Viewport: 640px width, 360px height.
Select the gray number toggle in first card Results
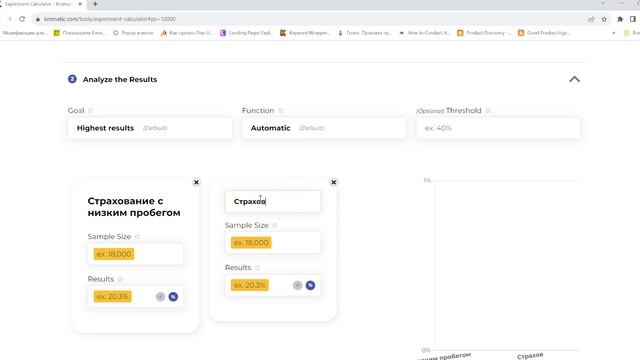[160, 297]
